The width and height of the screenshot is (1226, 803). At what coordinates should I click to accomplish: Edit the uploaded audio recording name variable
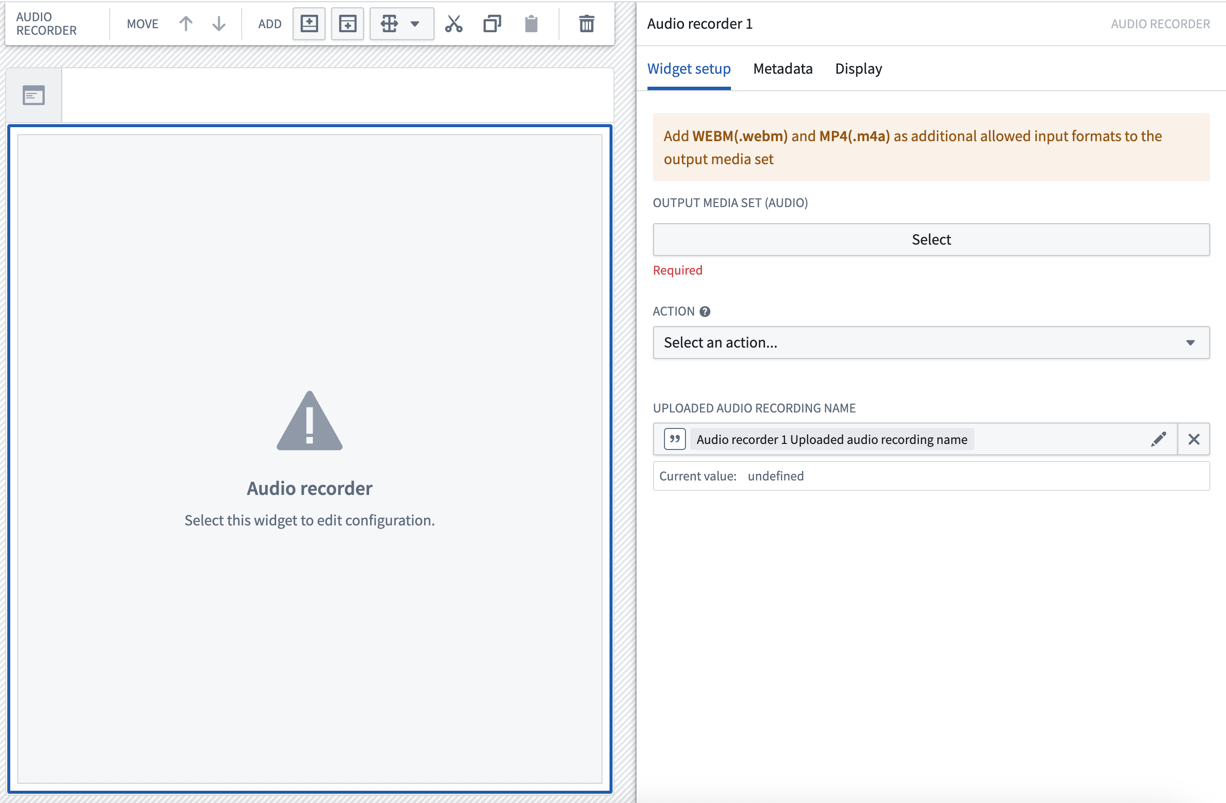pyautogui.click(x=1158, y=439)
